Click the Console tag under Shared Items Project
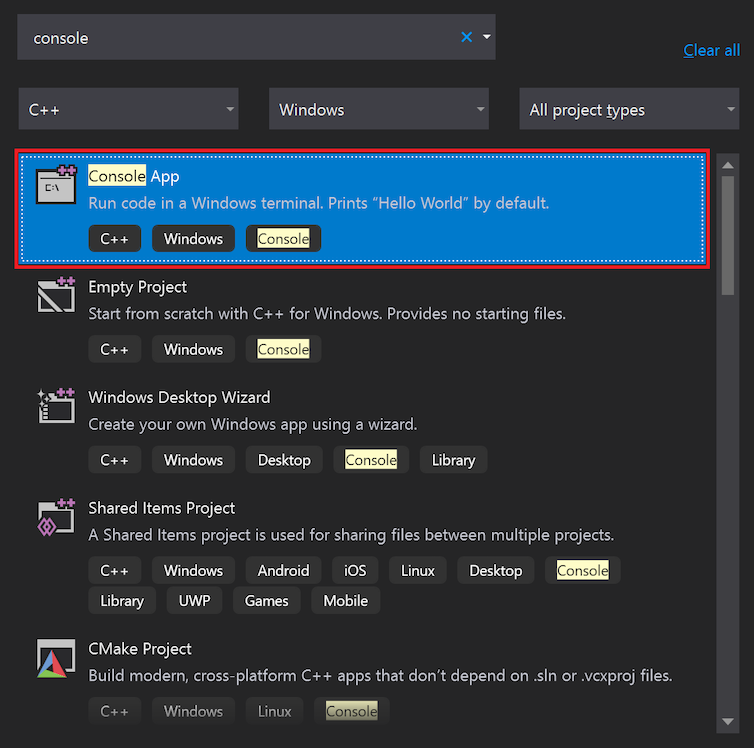This screenshot has height=748, width=754. [583, 570]
